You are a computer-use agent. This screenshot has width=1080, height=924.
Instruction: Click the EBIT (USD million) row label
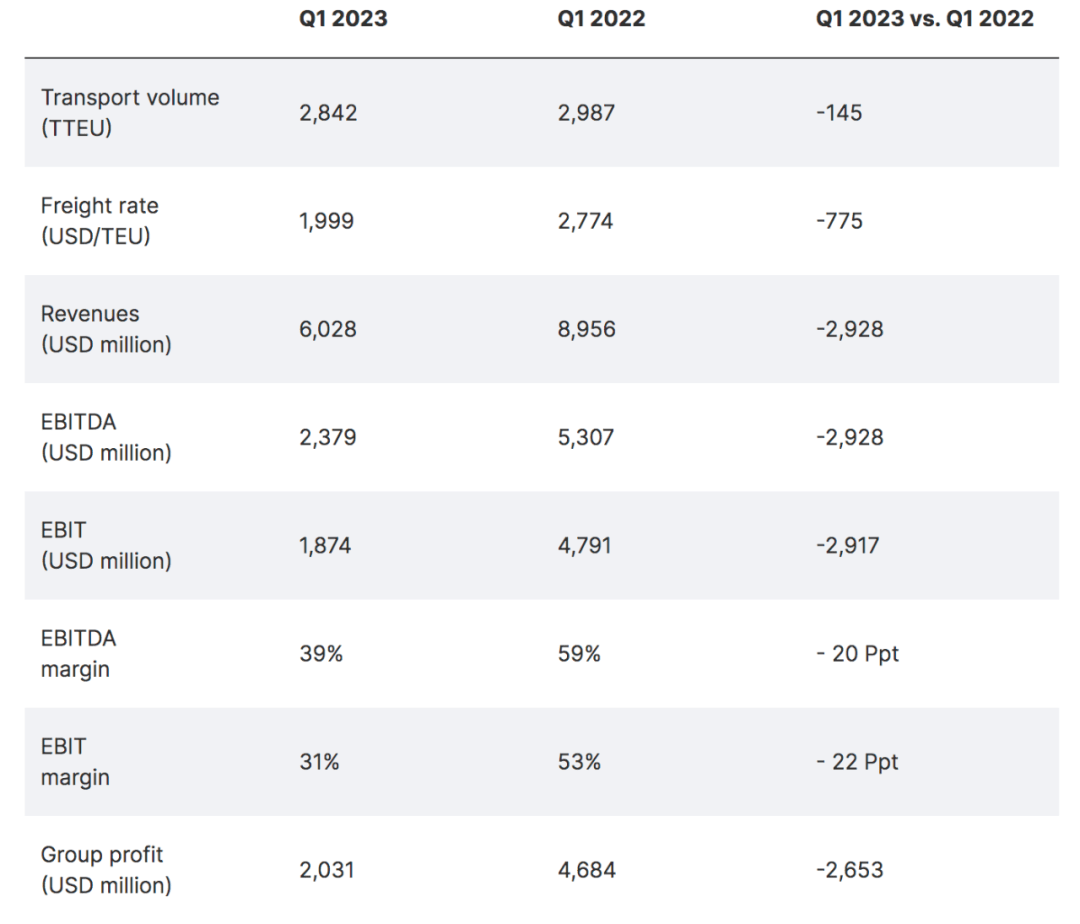coord(106,545)
